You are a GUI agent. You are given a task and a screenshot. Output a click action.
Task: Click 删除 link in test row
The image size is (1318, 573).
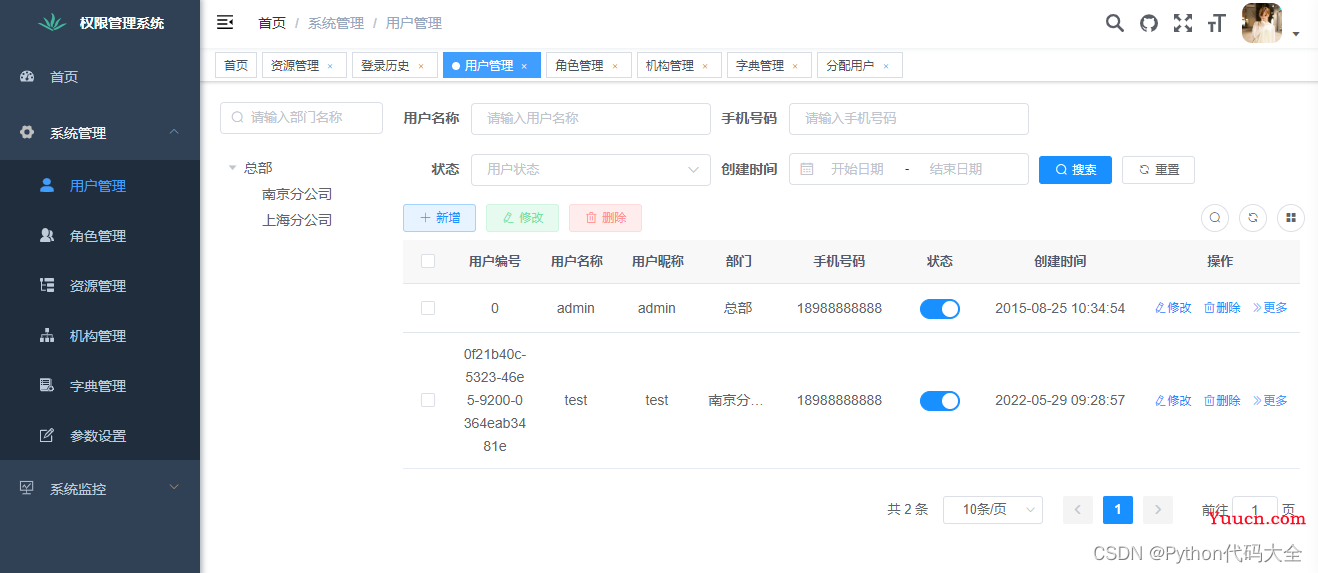tap(1222, 400)
